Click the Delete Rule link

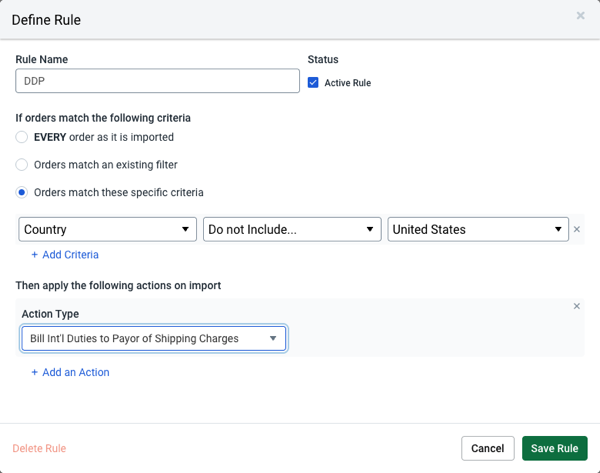pos(39,449)
